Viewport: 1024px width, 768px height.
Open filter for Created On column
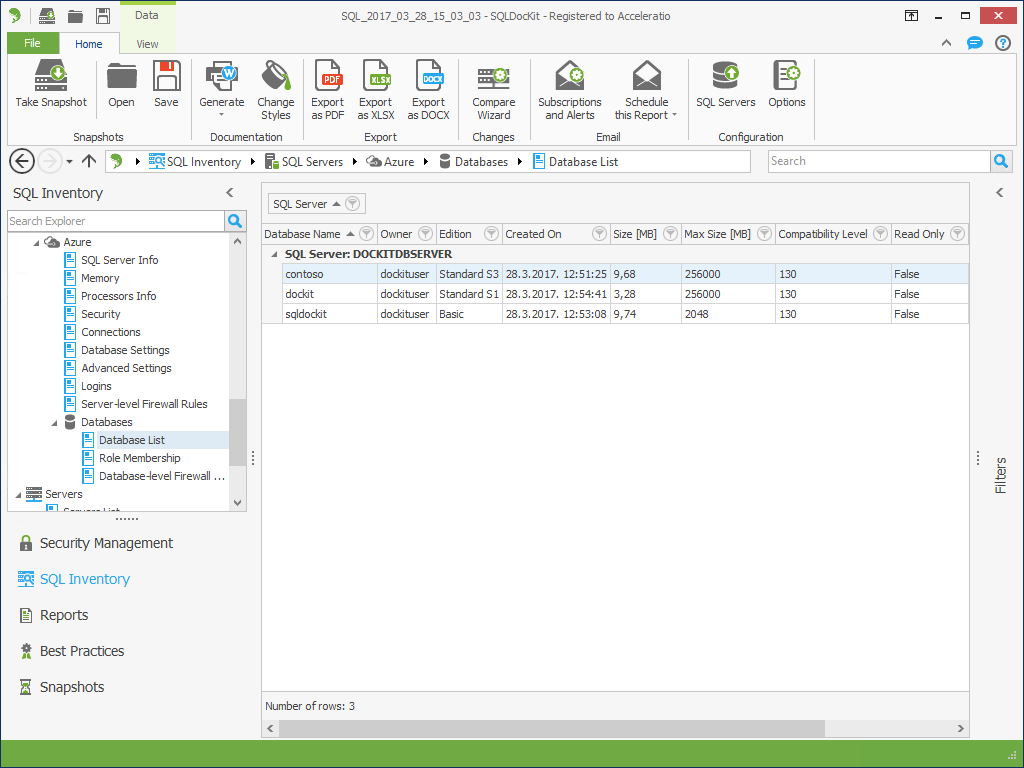point(599,234)
